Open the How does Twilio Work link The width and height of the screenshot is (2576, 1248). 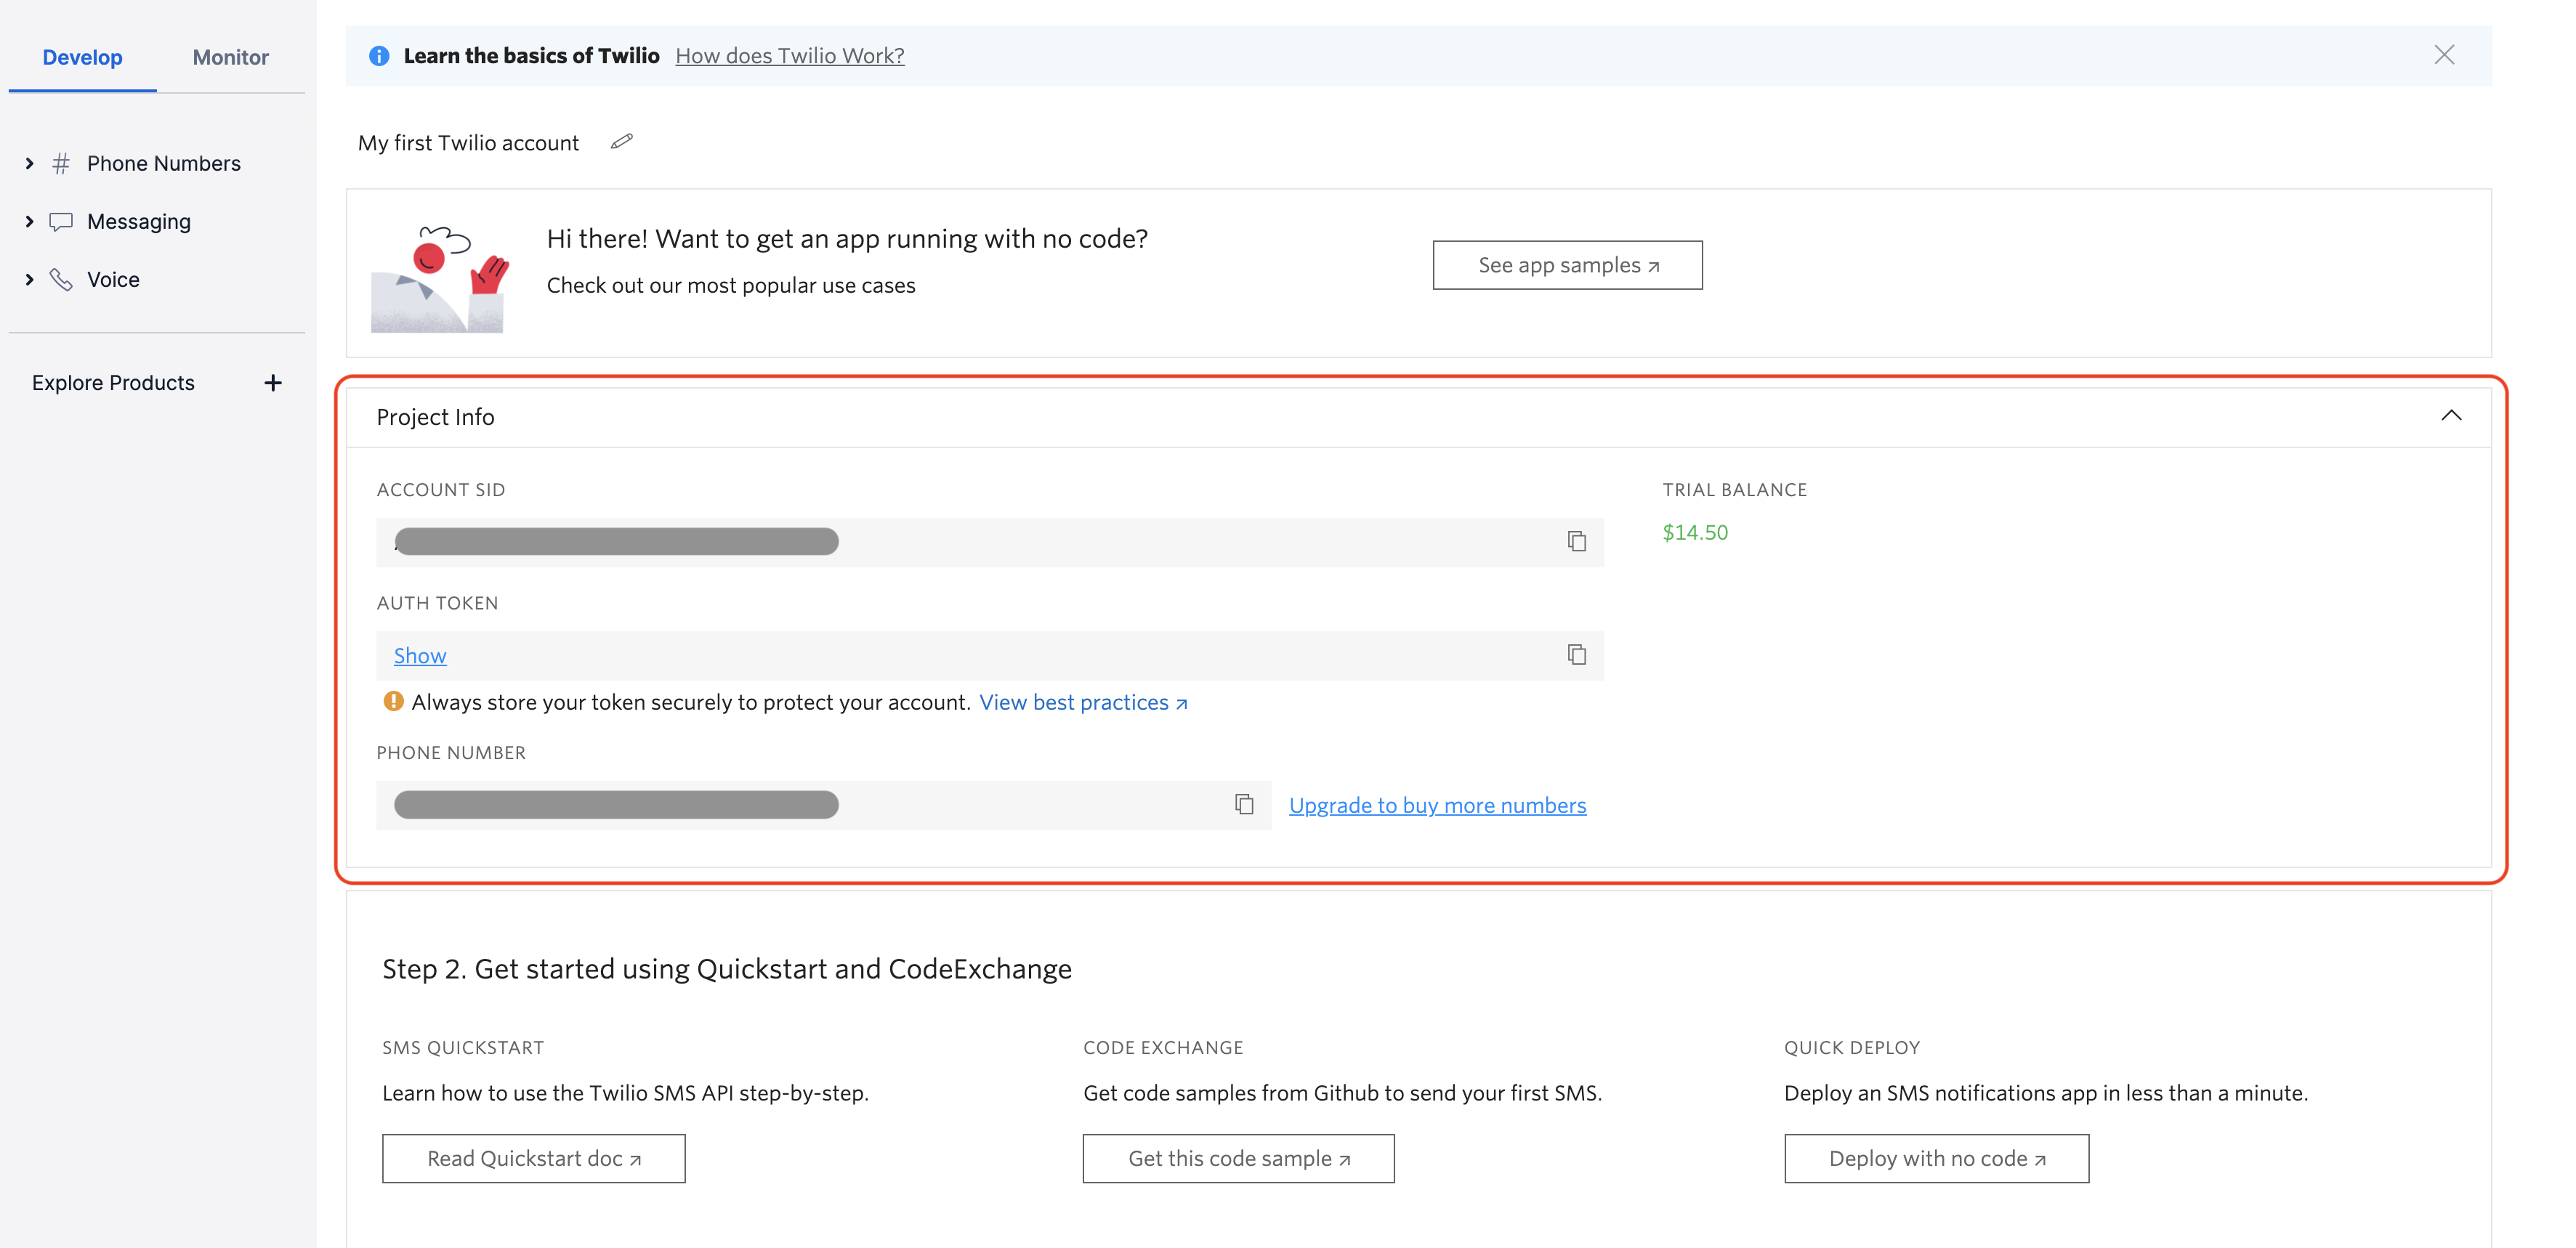[x=790, y=56]
